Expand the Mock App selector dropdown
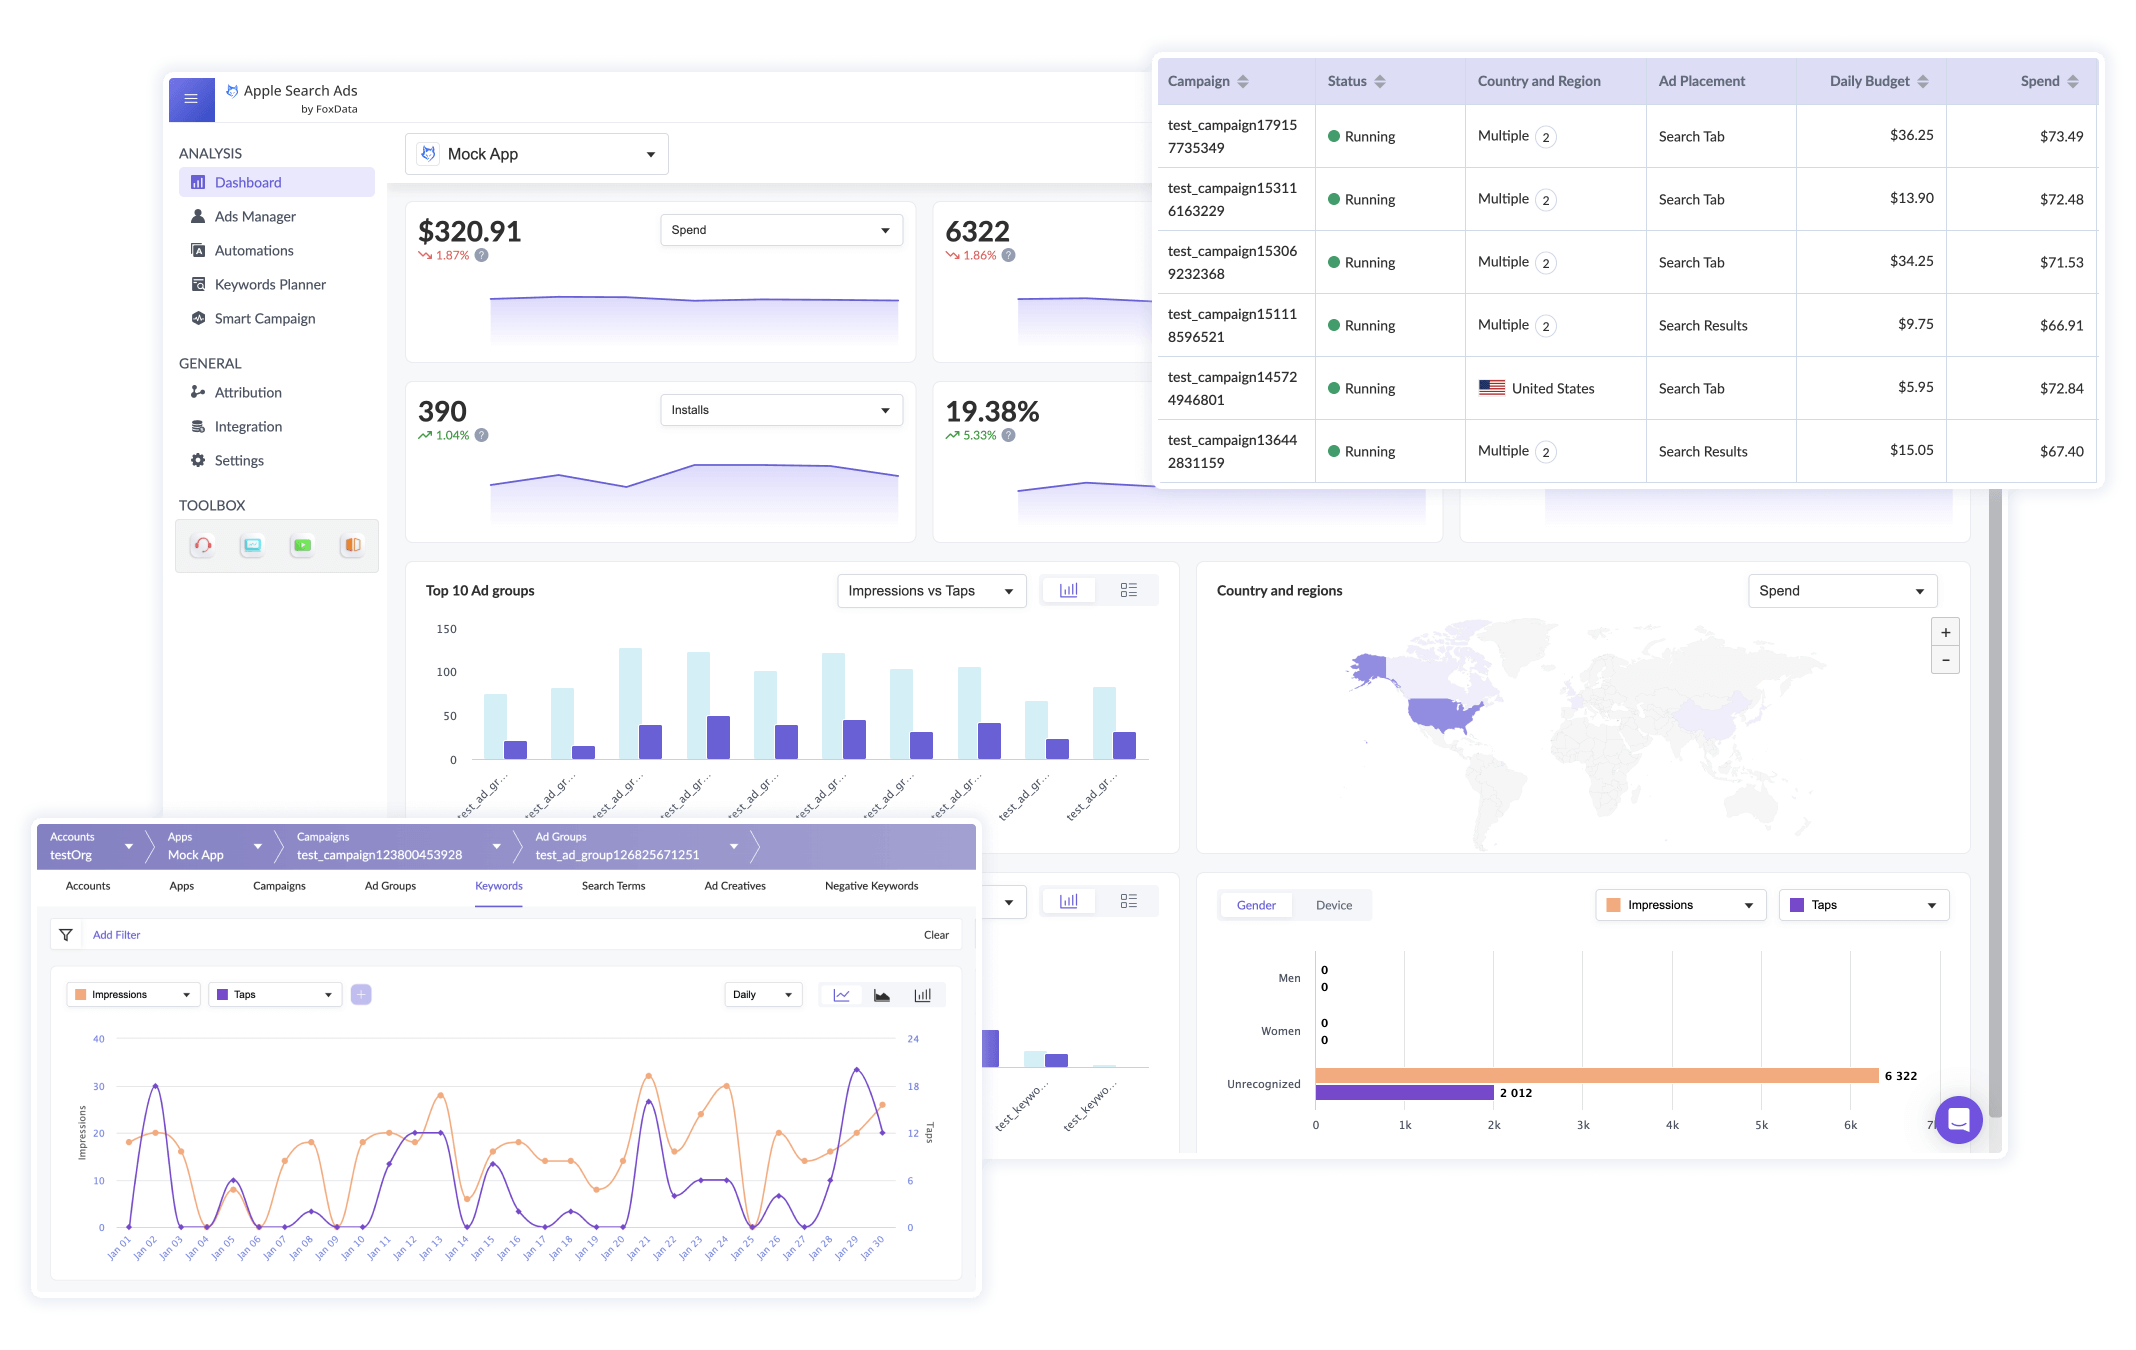The width and height of the screenshot is (2136, 1350). point(537,154)
